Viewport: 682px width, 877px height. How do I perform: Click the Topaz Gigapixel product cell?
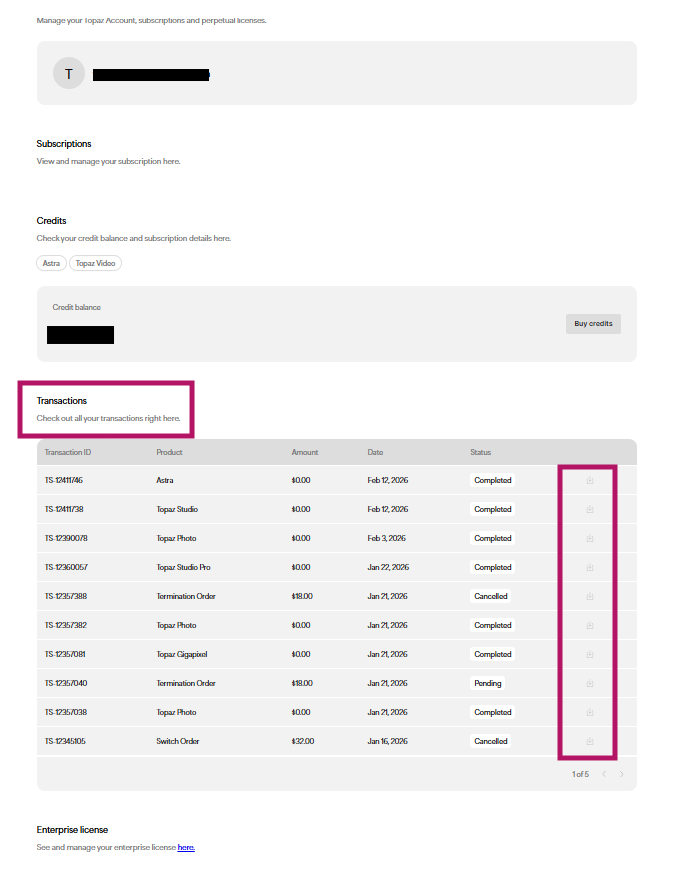(x=182, y=654)
